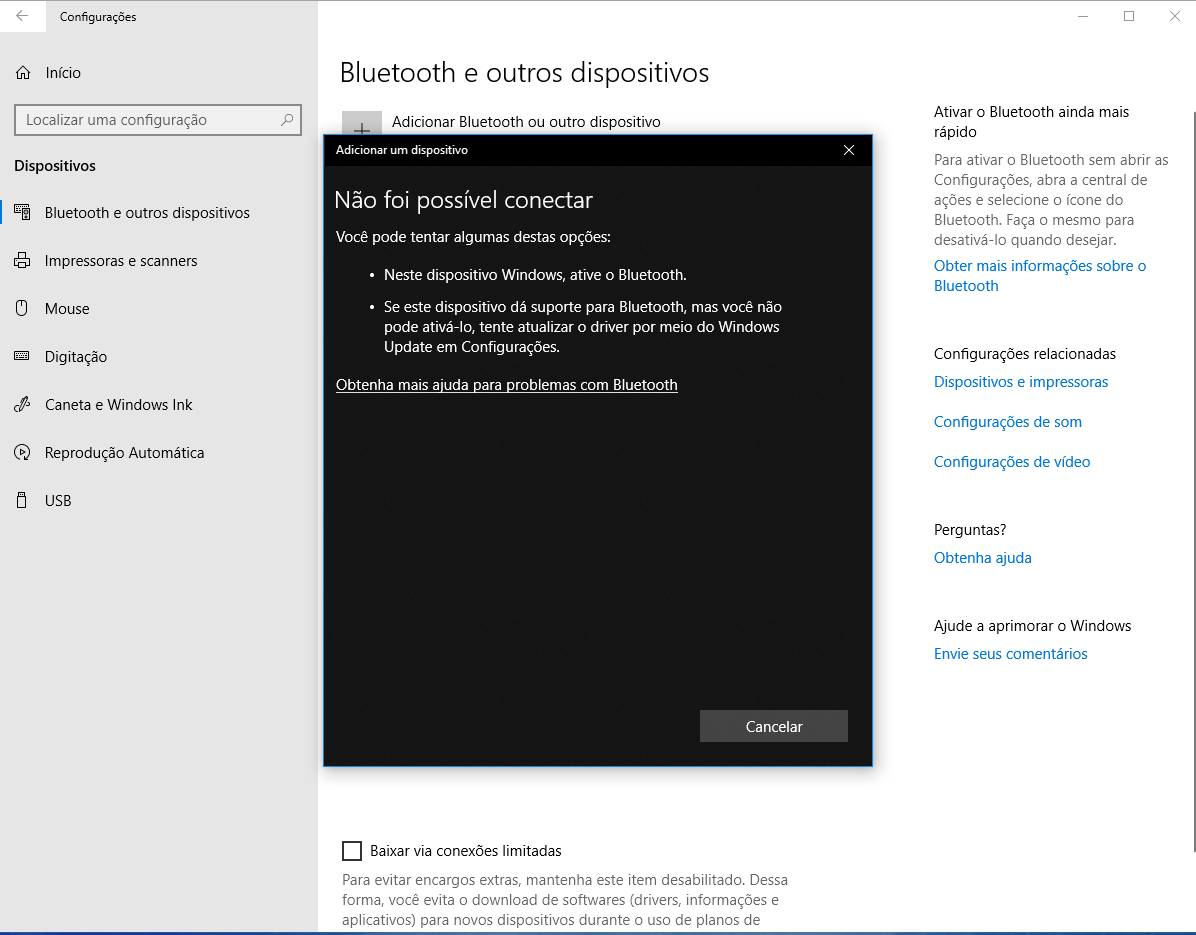Click the 'Perguntas?' heading
1196x935 pixels.
(969, 529)
